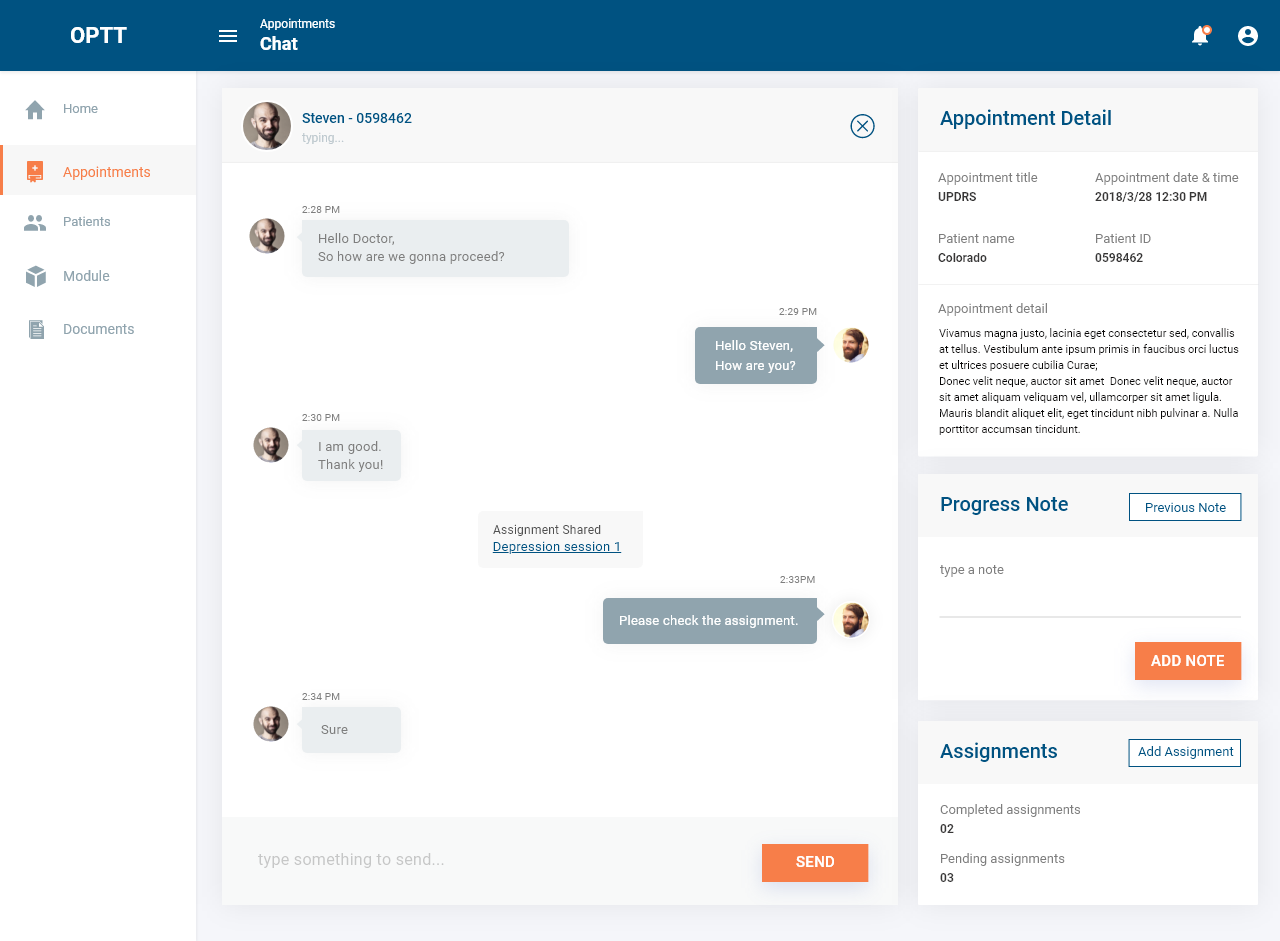
Task: Click the Documents page icon
Action: coord(36,329)
